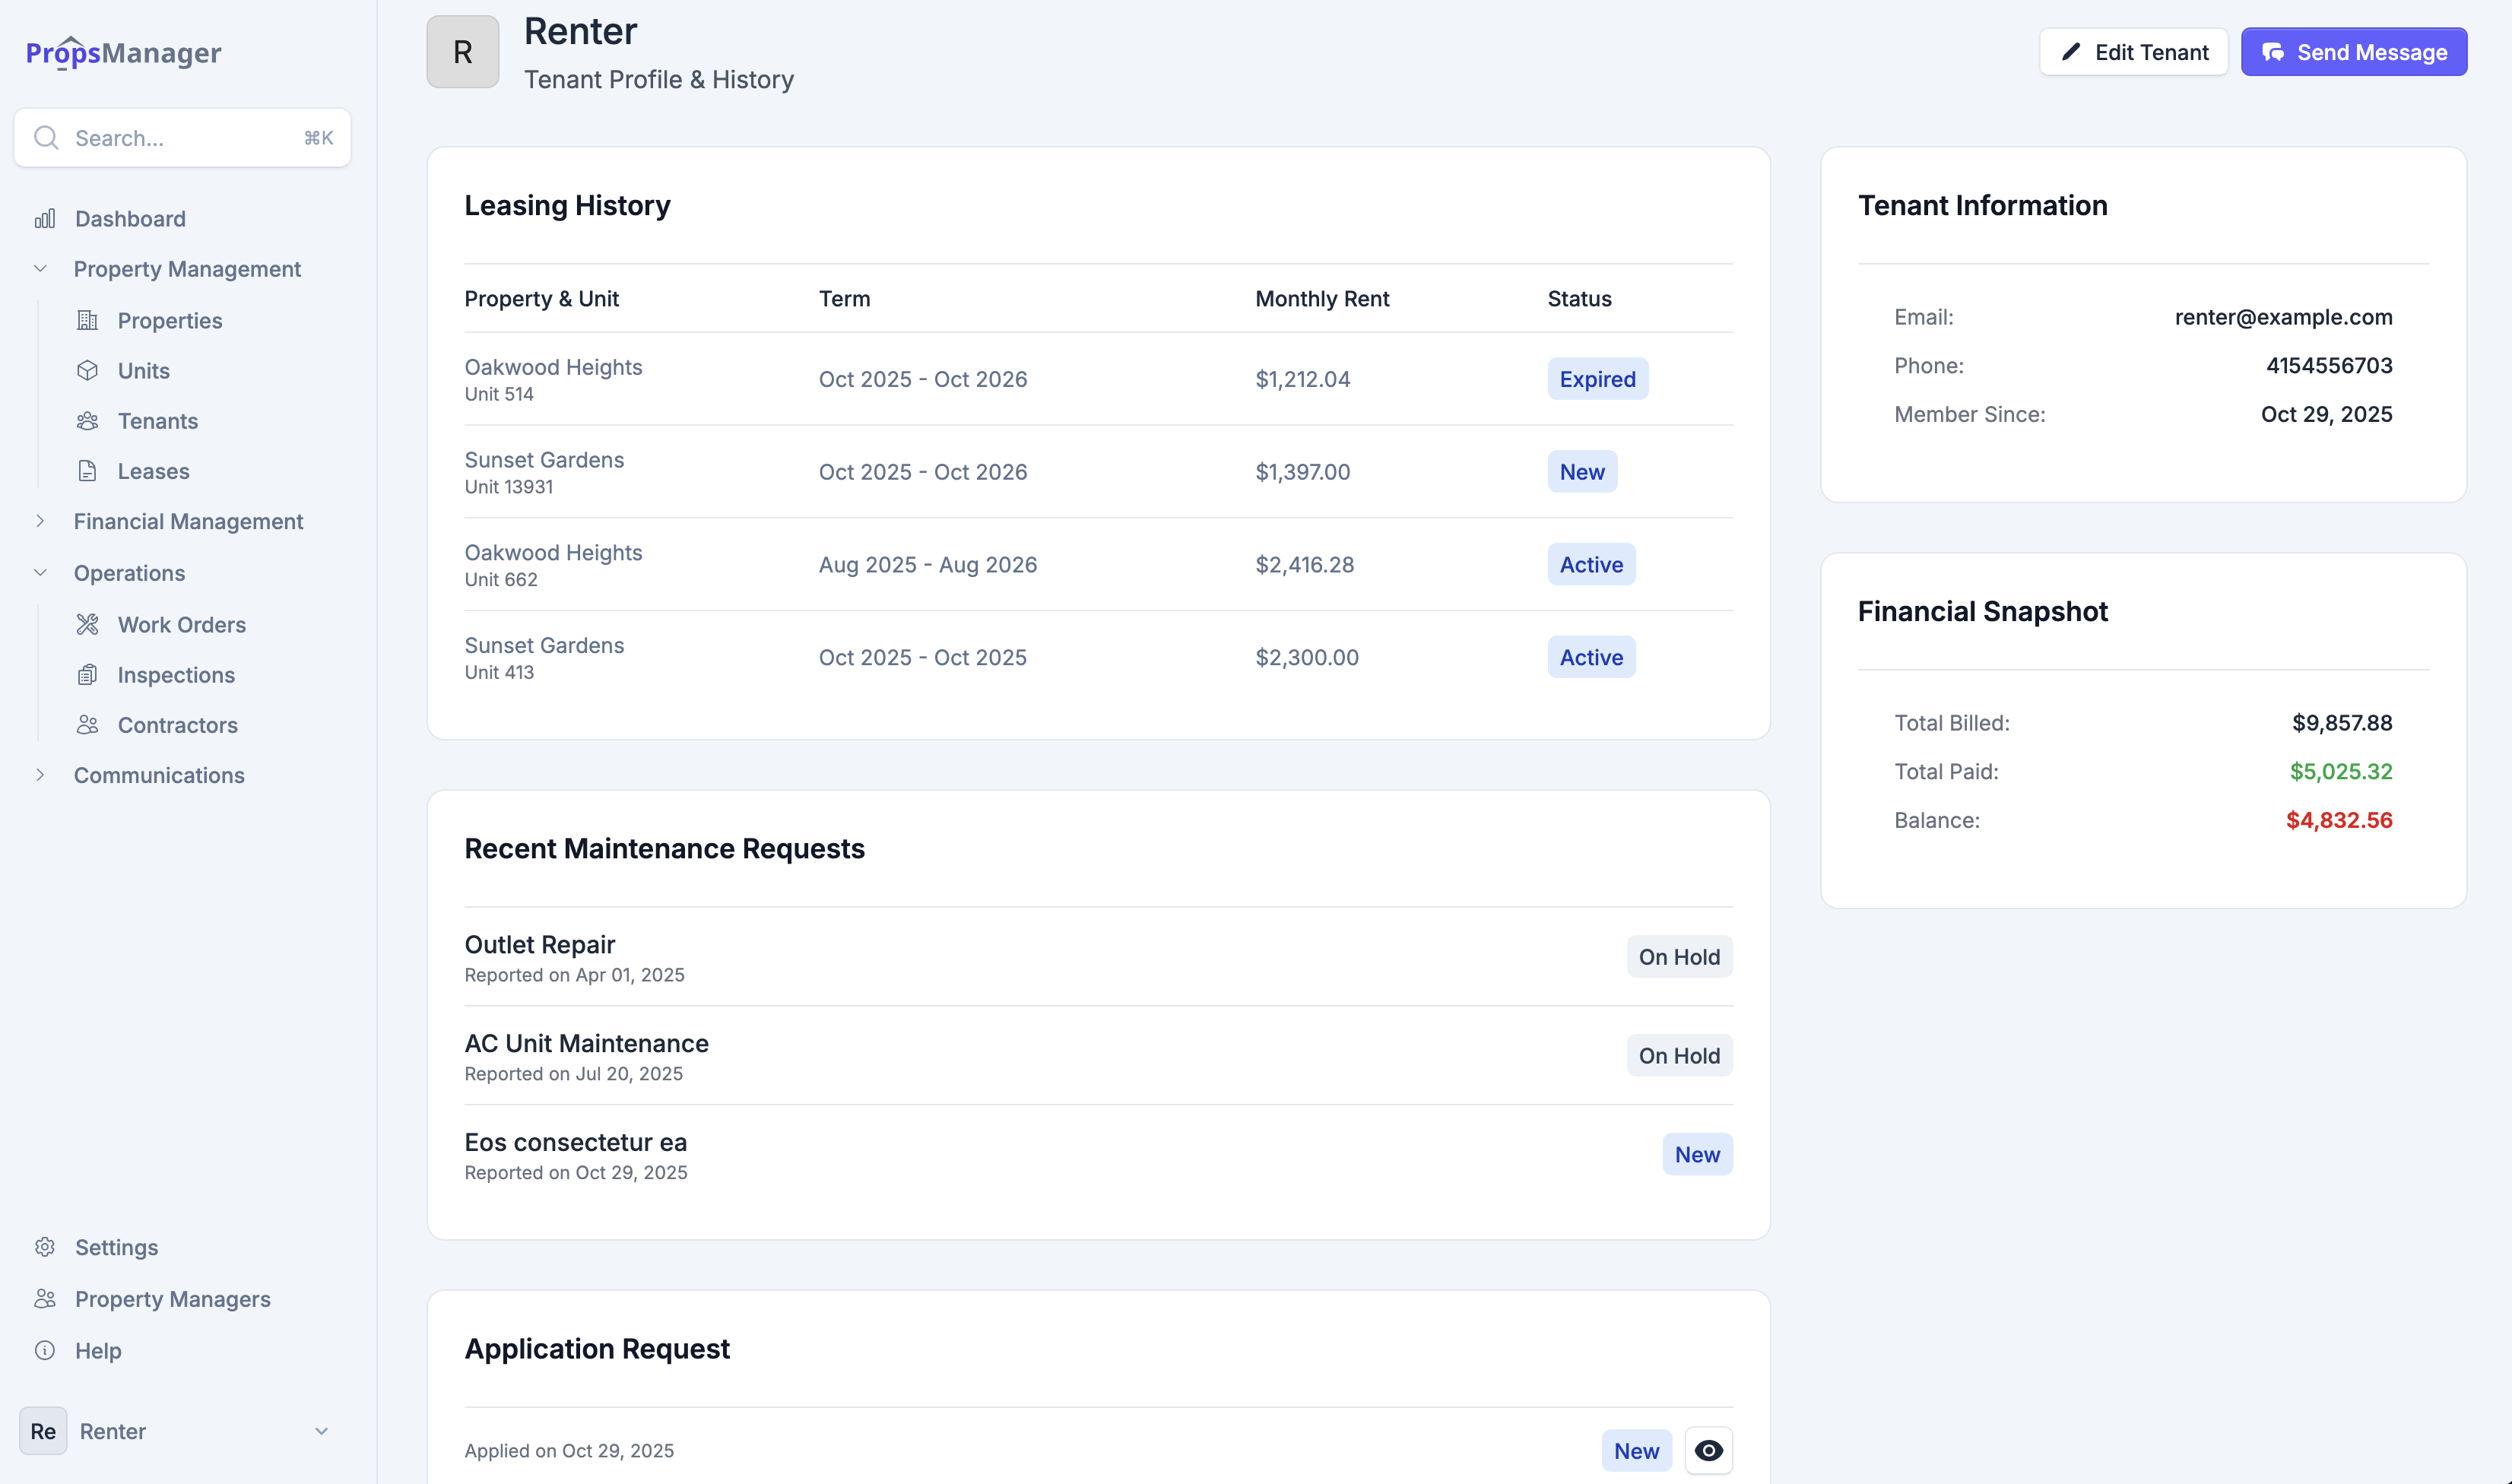View application details with the eye toggle
The width and height of the screenshot is (2512, 1484).
1709,1450
